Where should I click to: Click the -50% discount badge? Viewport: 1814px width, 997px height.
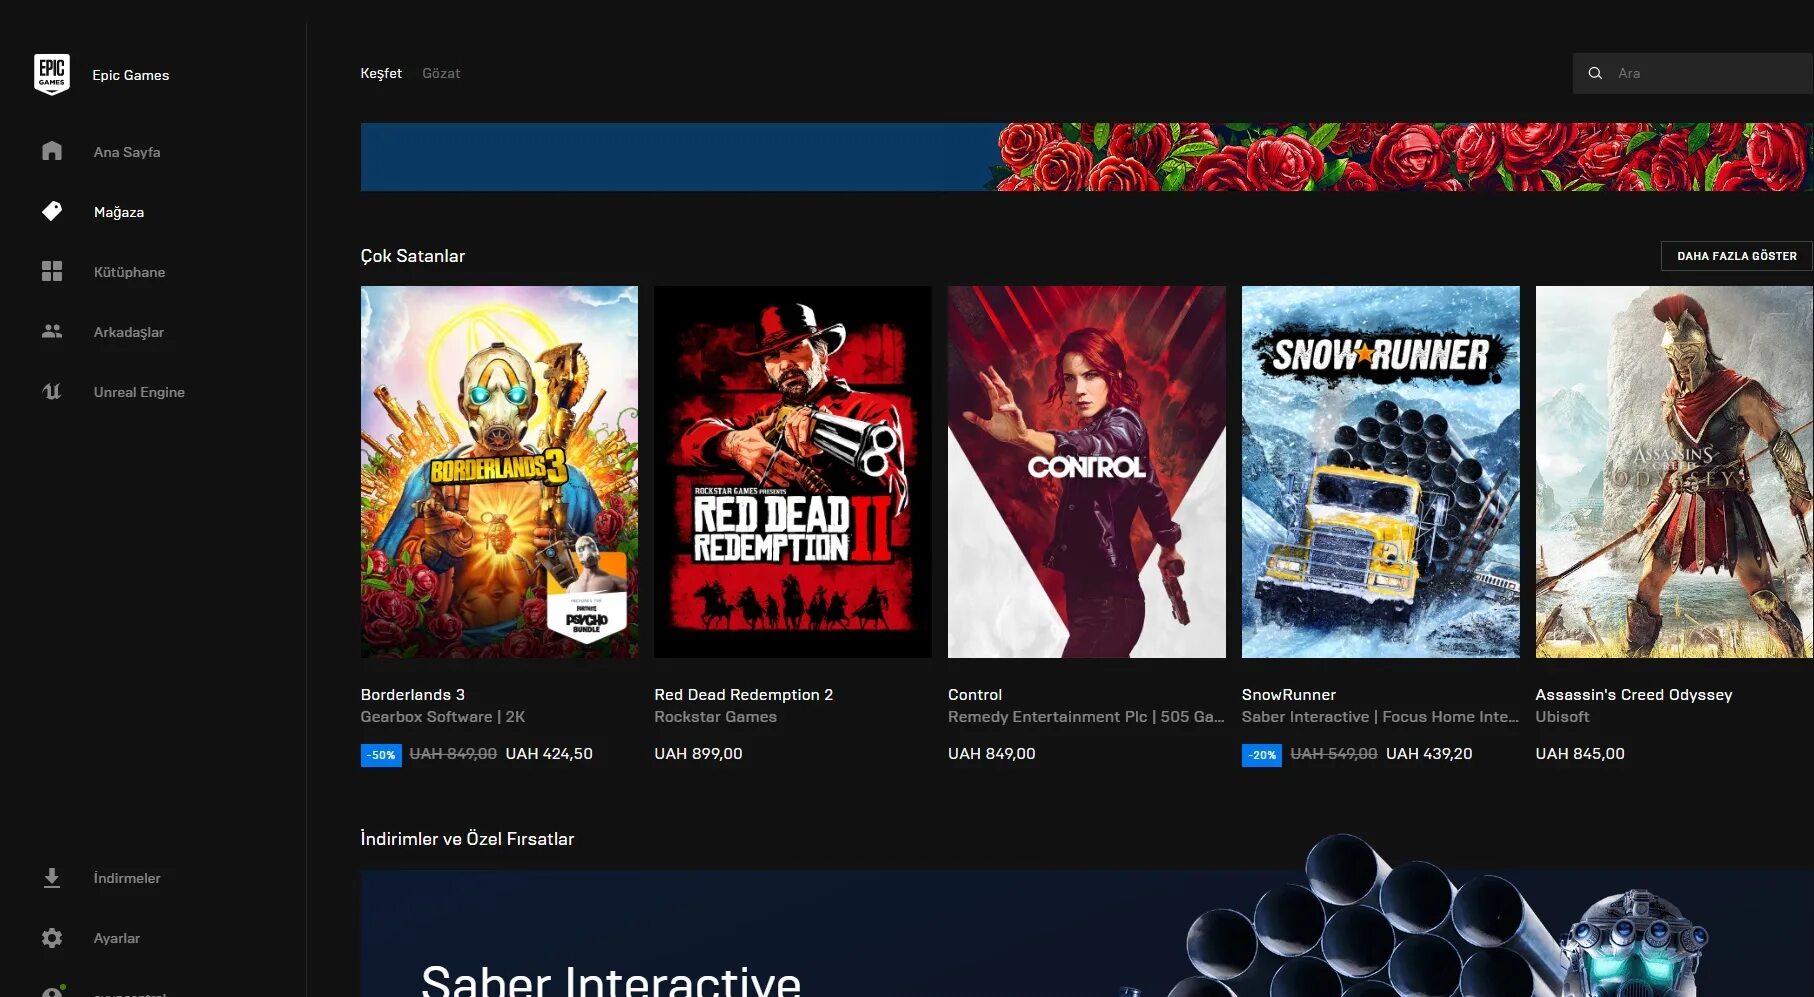pyautogui.click(x=381, y=755)
